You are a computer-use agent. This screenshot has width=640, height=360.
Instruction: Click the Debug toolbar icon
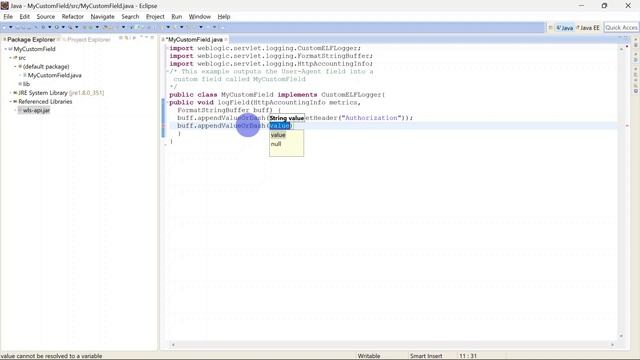(43, 27)
